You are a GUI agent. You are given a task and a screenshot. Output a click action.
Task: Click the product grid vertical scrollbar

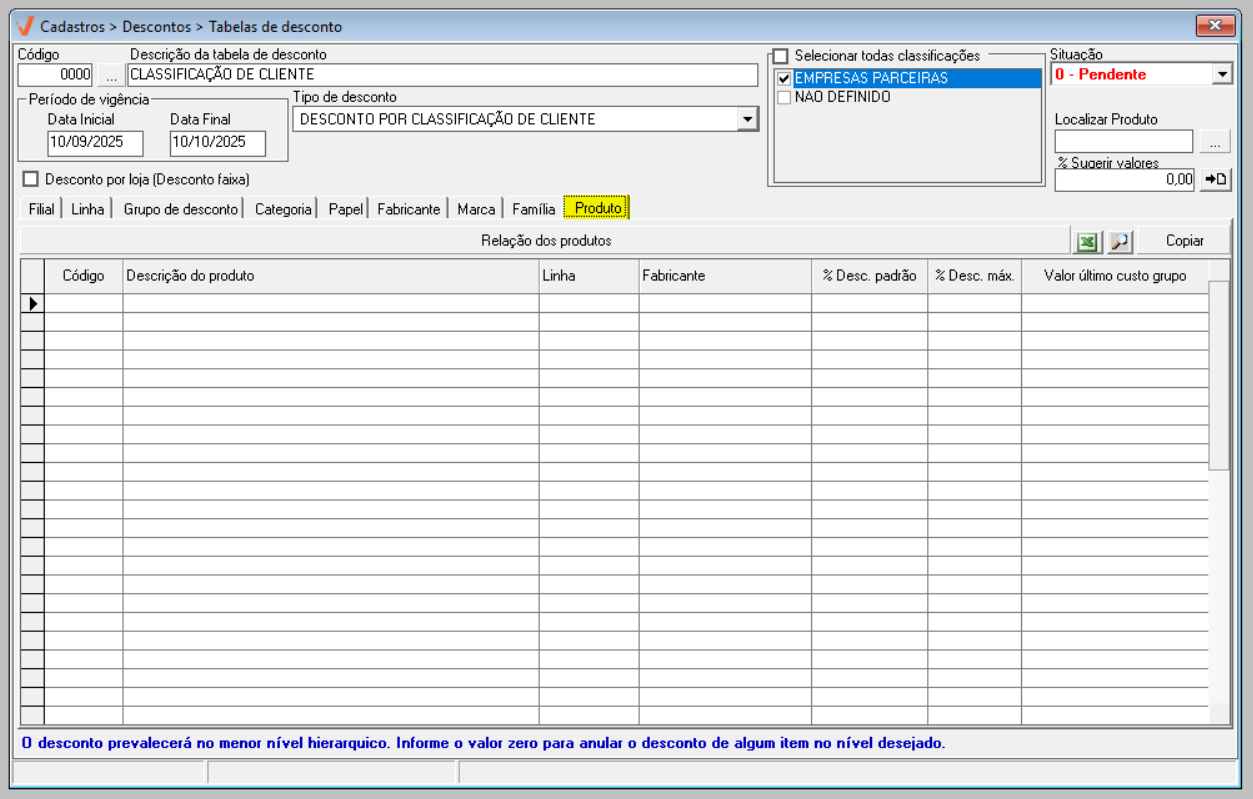(1219, 375)
